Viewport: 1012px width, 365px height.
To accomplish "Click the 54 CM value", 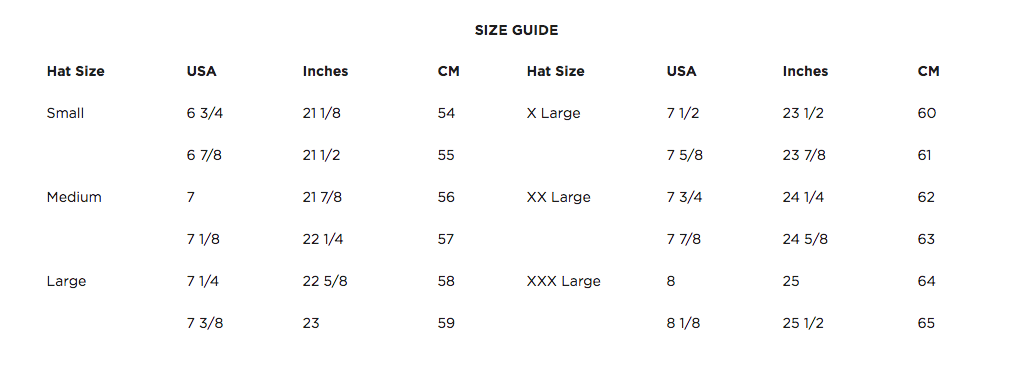I will point(446,113).
